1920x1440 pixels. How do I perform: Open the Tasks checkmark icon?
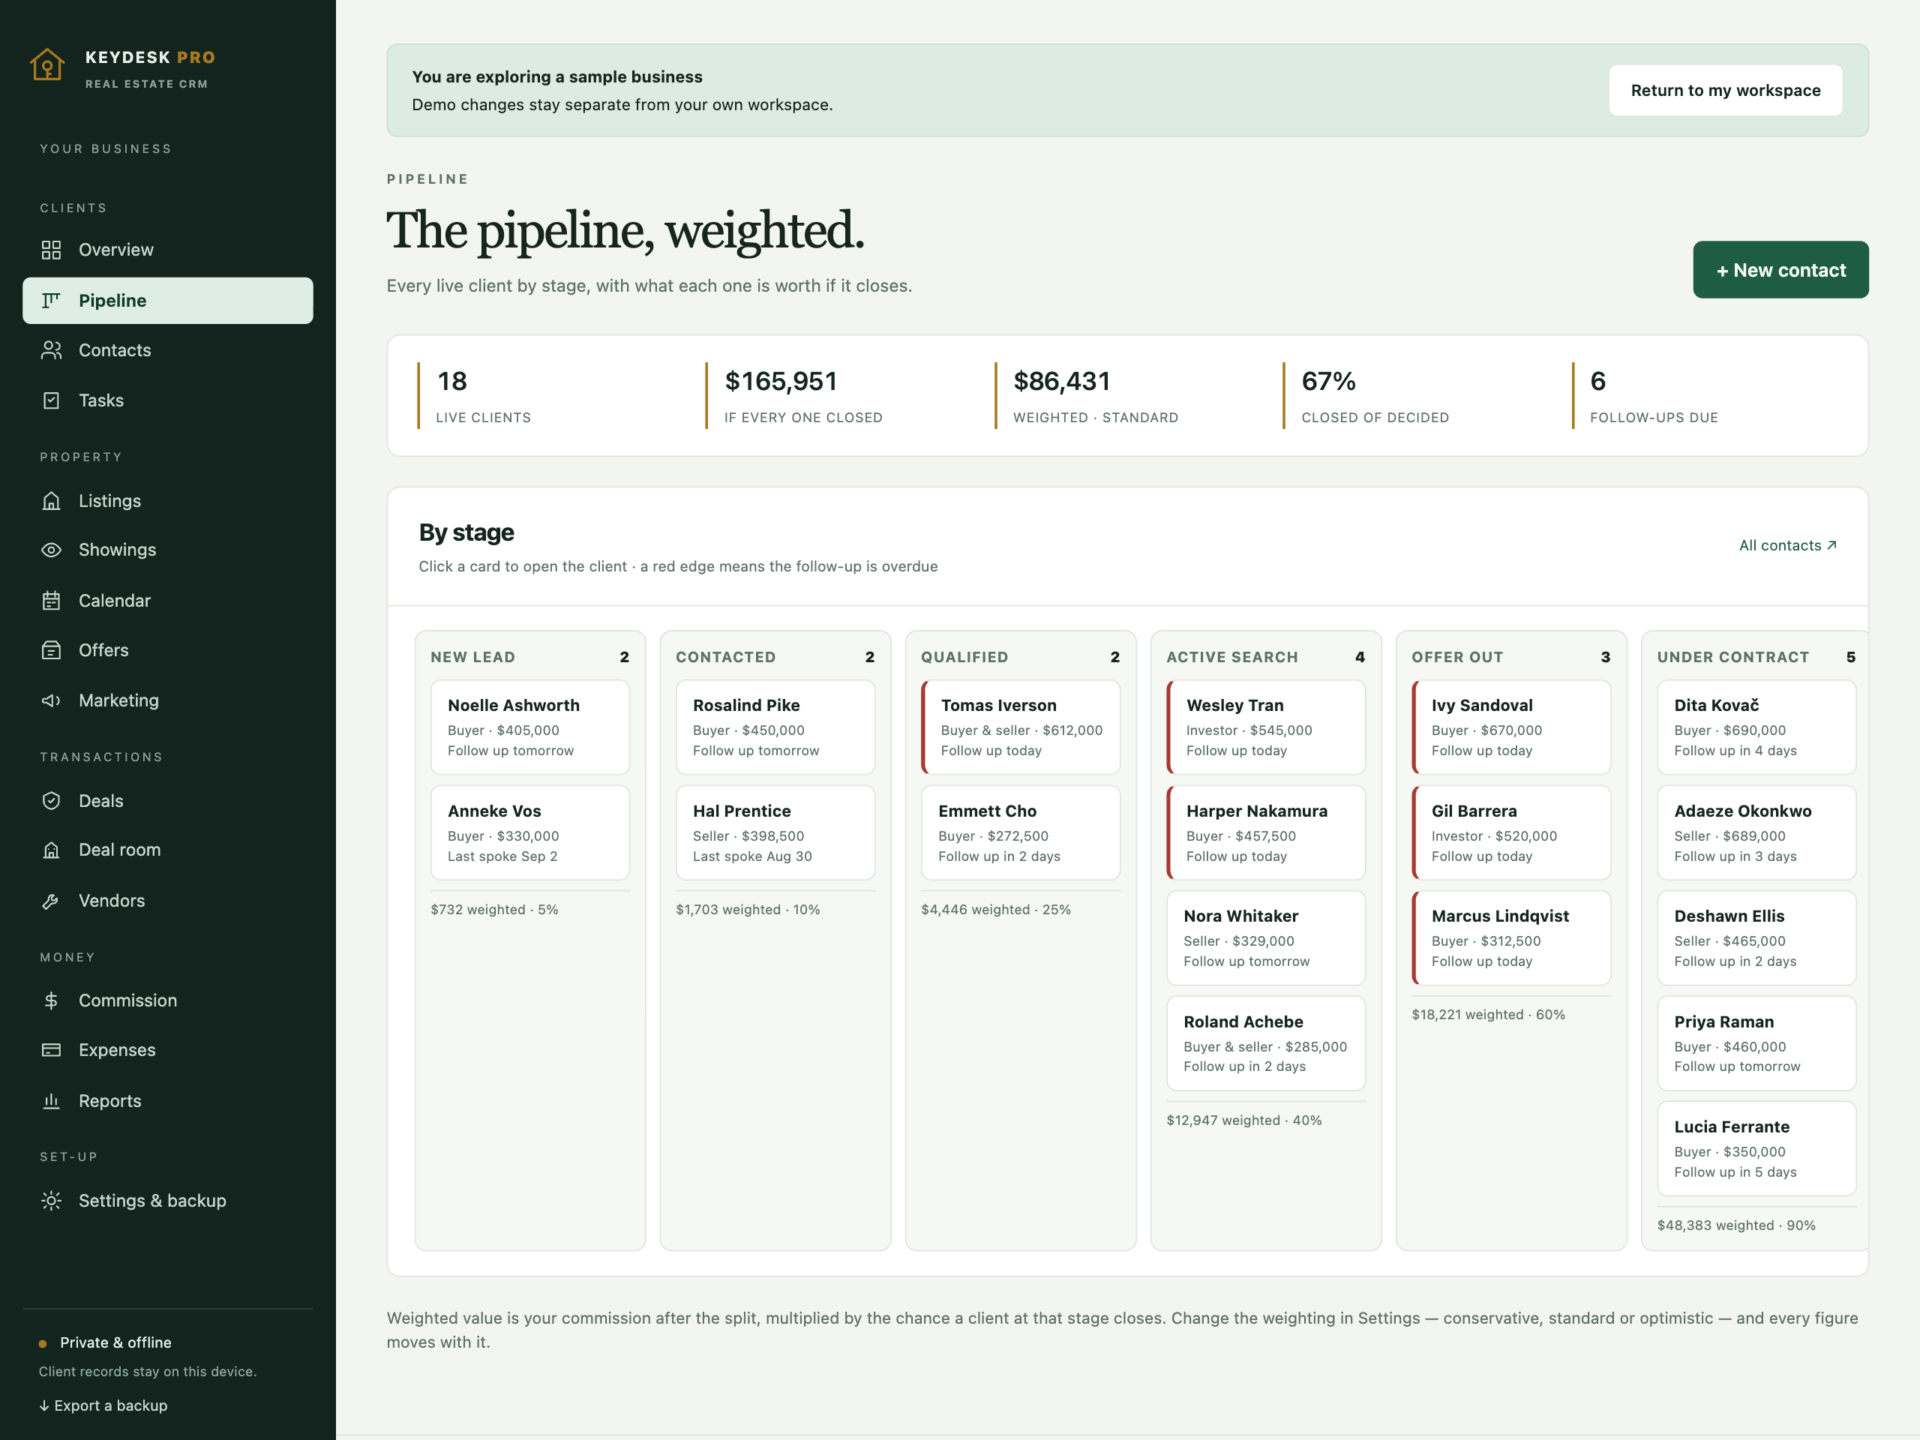click(51, 400)
